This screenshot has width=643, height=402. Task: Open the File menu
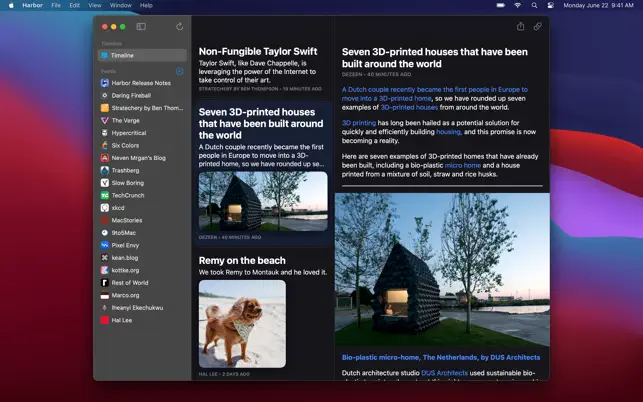[56, 5]
